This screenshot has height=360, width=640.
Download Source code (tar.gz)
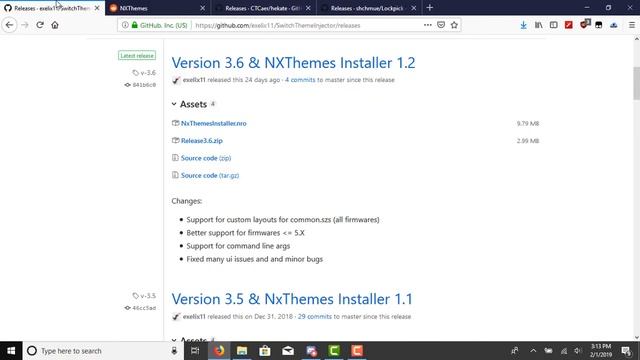pyautogui.click(x=210, y=176)
